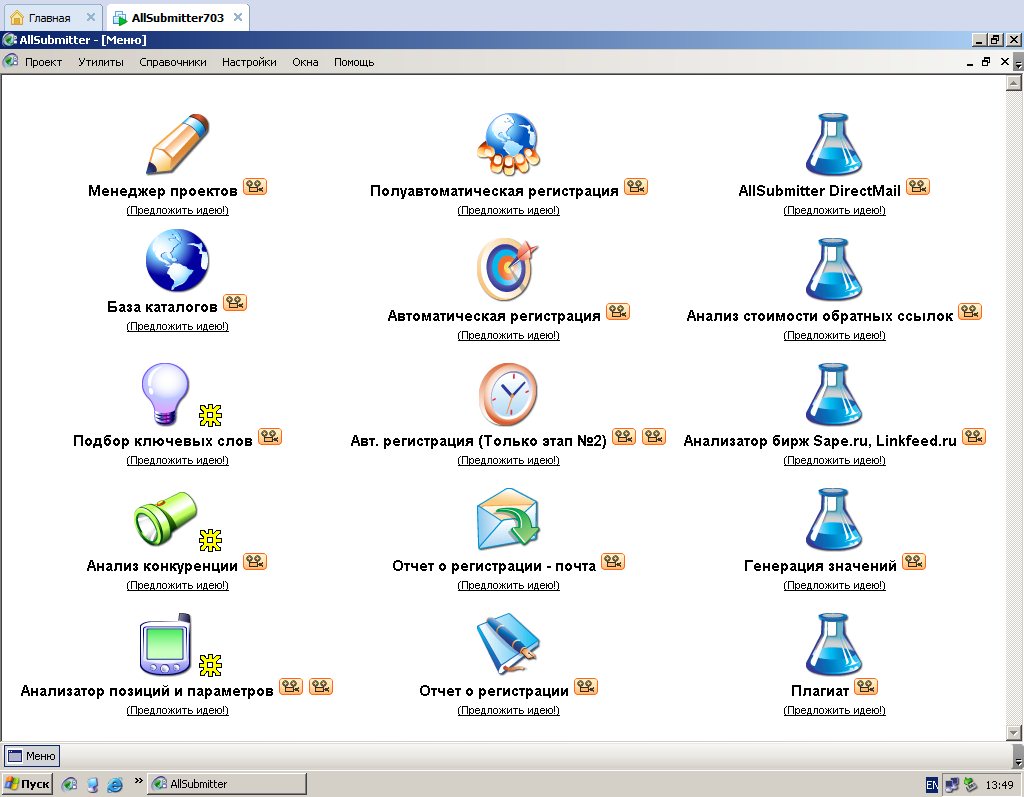
Task: Click video icon beside Полуавтоматическая регистрация
Action: 636,187
